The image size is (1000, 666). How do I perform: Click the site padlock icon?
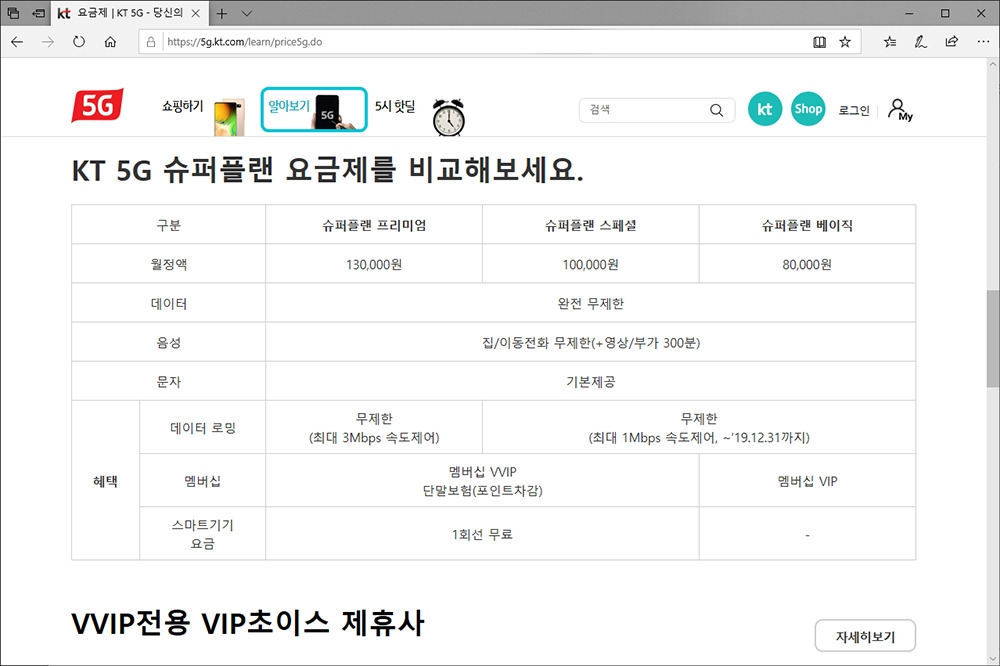pyautogui.click(x=151, y=42)
